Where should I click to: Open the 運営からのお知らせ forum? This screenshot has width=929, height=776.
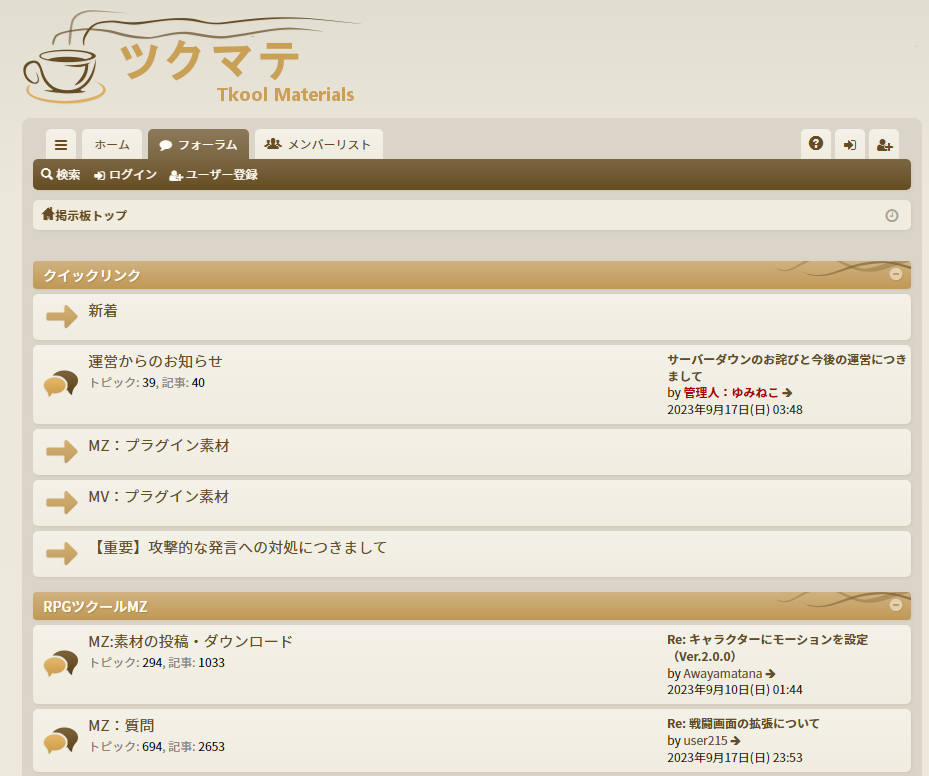coord(155,361)
